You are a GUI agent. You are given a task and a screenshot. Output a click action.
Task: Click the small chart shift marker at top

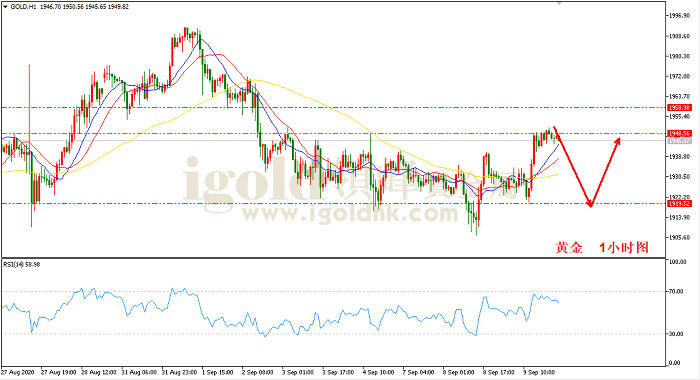[559, 3]
